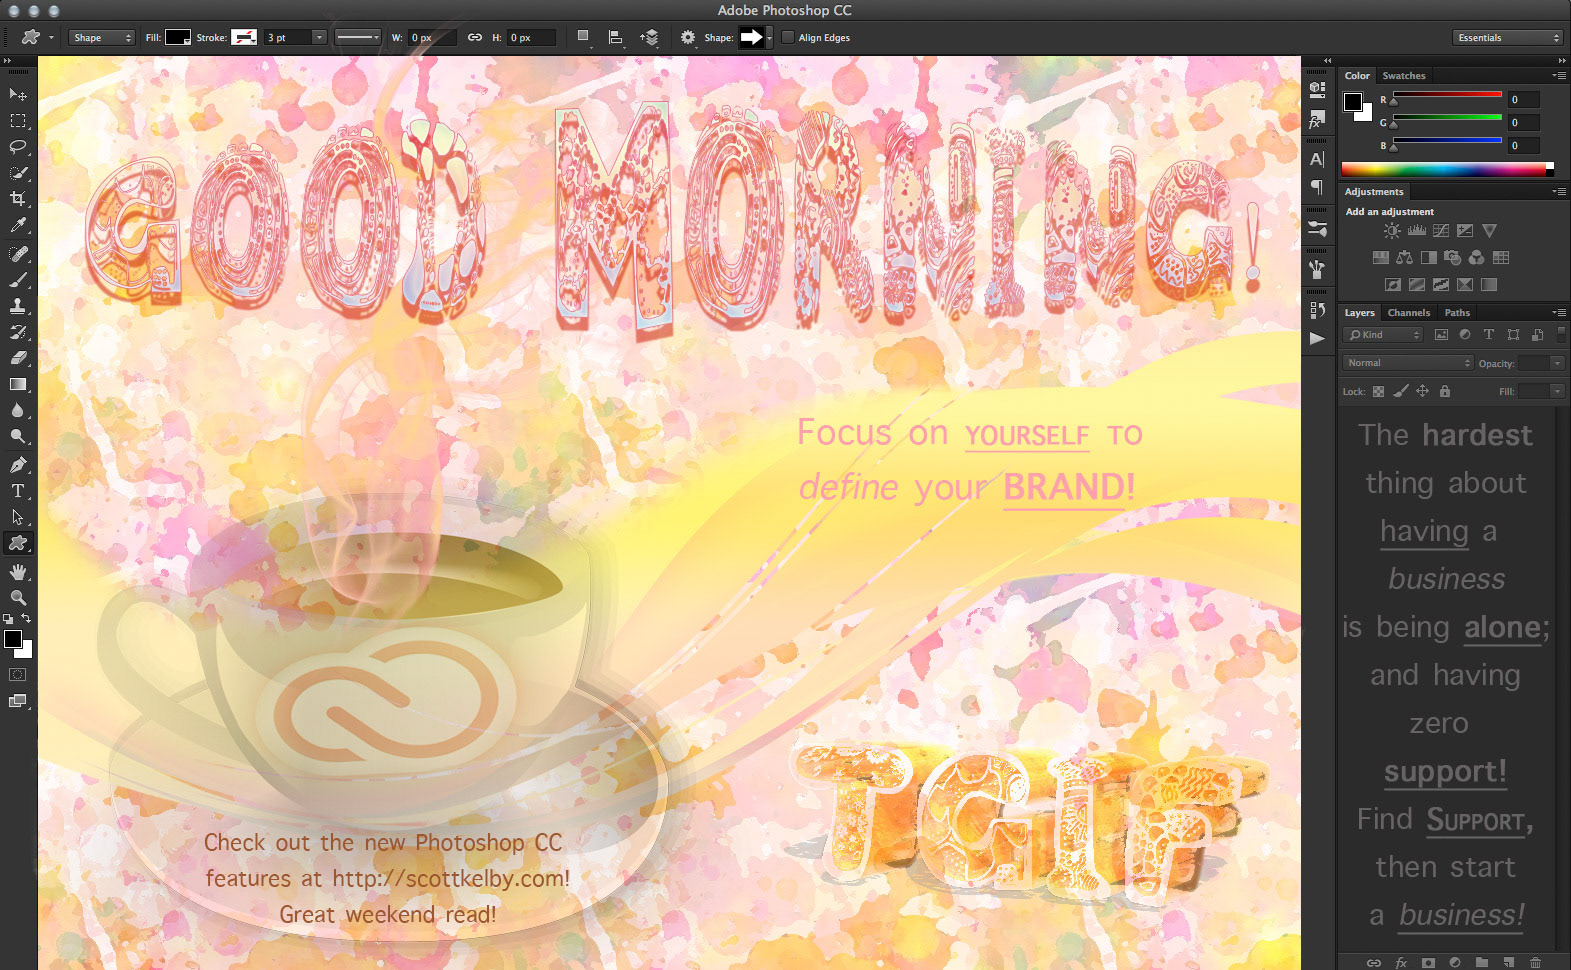The image size is (1571, 970).
Task: Toggle lock image pixels
Action: tap(1401, 392)
